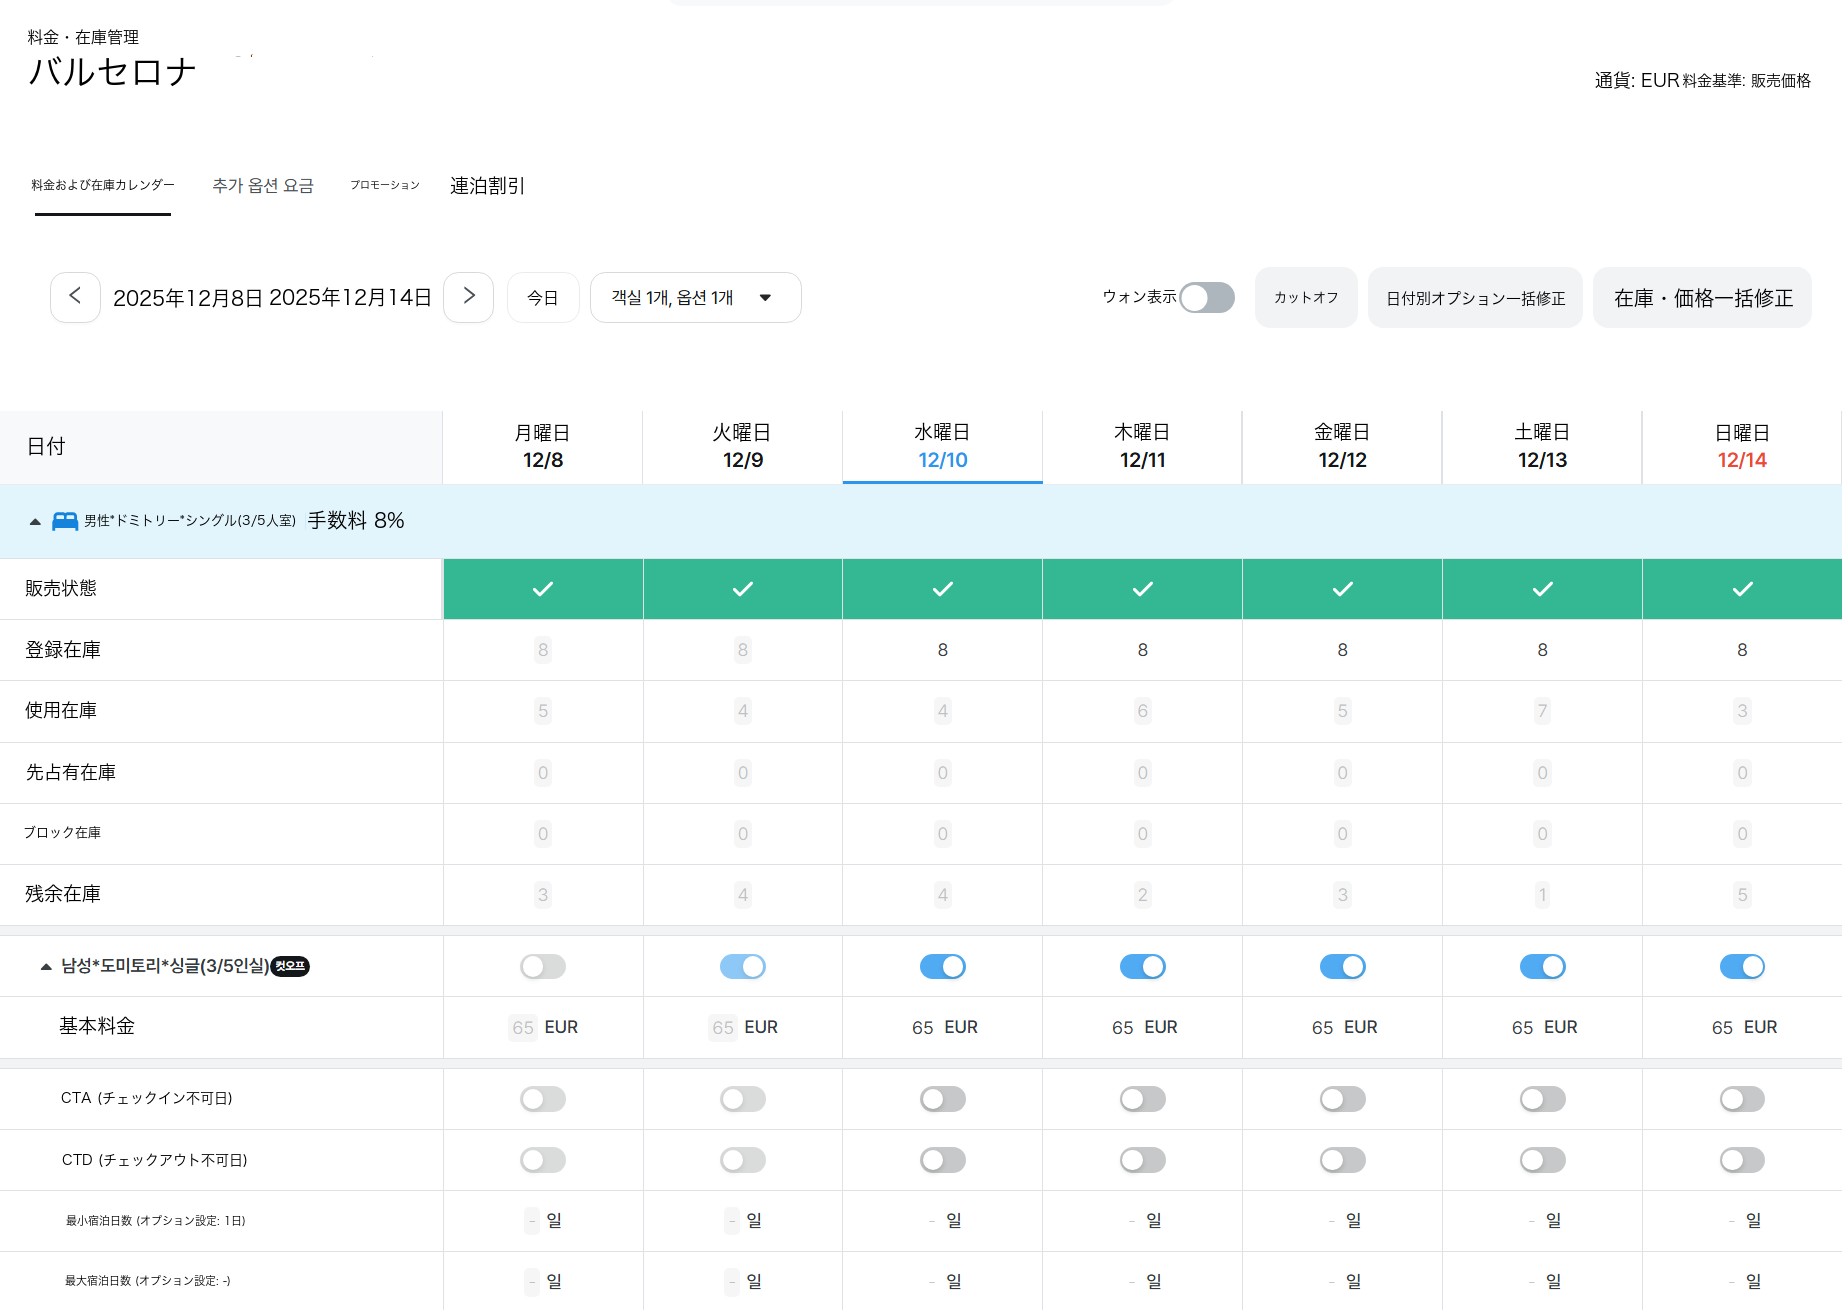
Task: Click the 通貨: EUR currency label
Action: 1637,80
